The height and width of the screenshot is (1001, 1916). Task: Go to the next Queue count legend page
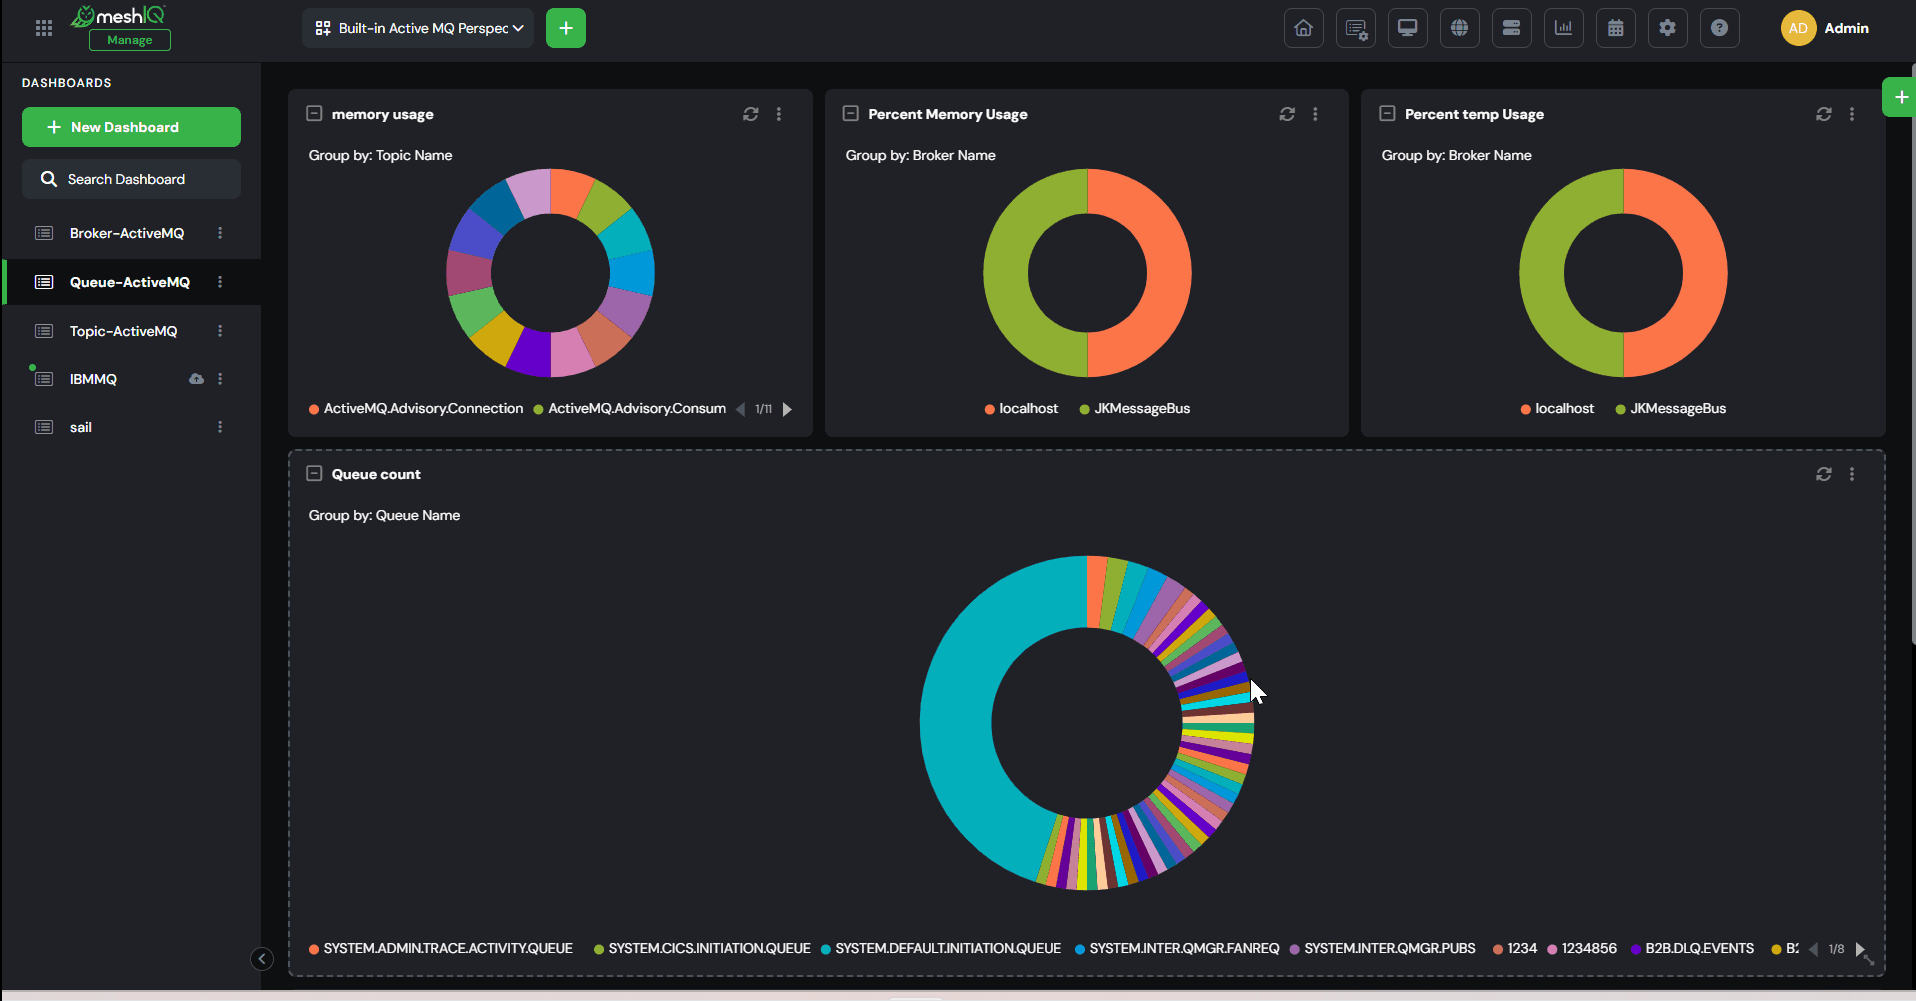point(1860,949)
